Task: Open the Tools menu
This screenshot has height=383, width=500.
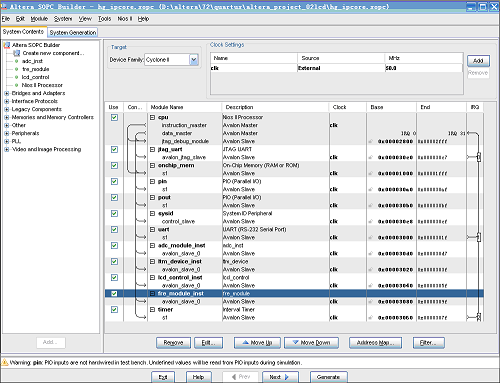Action: click(104, 19)
